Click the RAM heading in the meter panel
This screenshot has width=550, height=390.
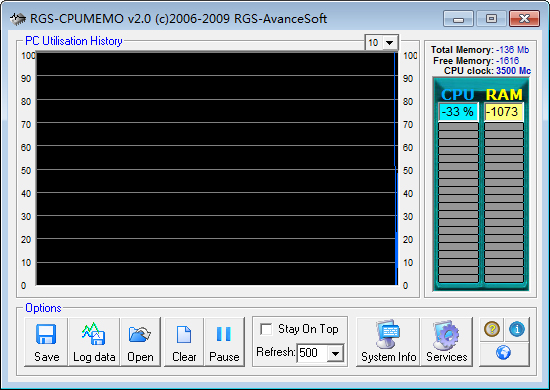[504, 95]
